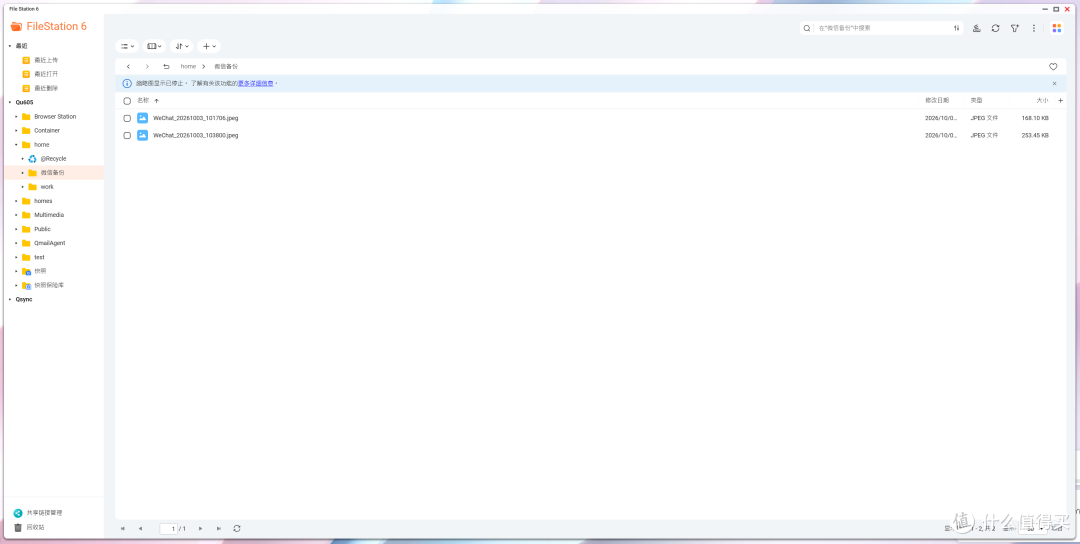1080x544 pixels.
Task: Check the box for WeChat_20261003_101706.jpeg
Action: (127, 118)
